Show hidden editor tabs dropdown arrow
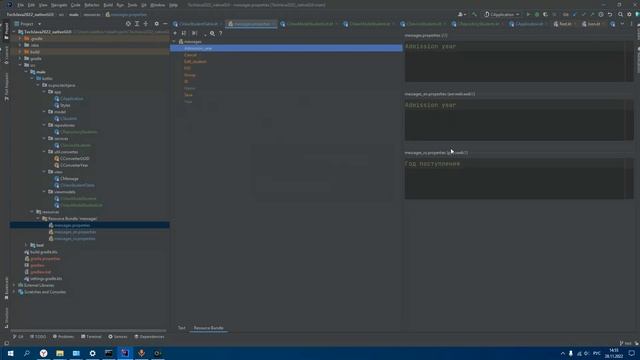This screenshot has width=640, height=360. pos(622,24)
